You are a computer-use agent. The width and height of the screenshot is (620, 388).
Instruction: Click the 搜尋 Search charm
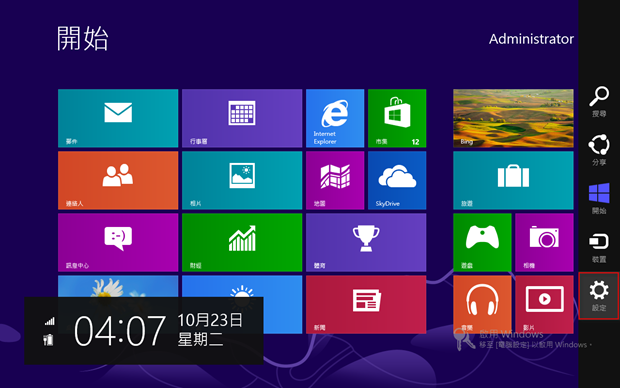coord(599,102)
